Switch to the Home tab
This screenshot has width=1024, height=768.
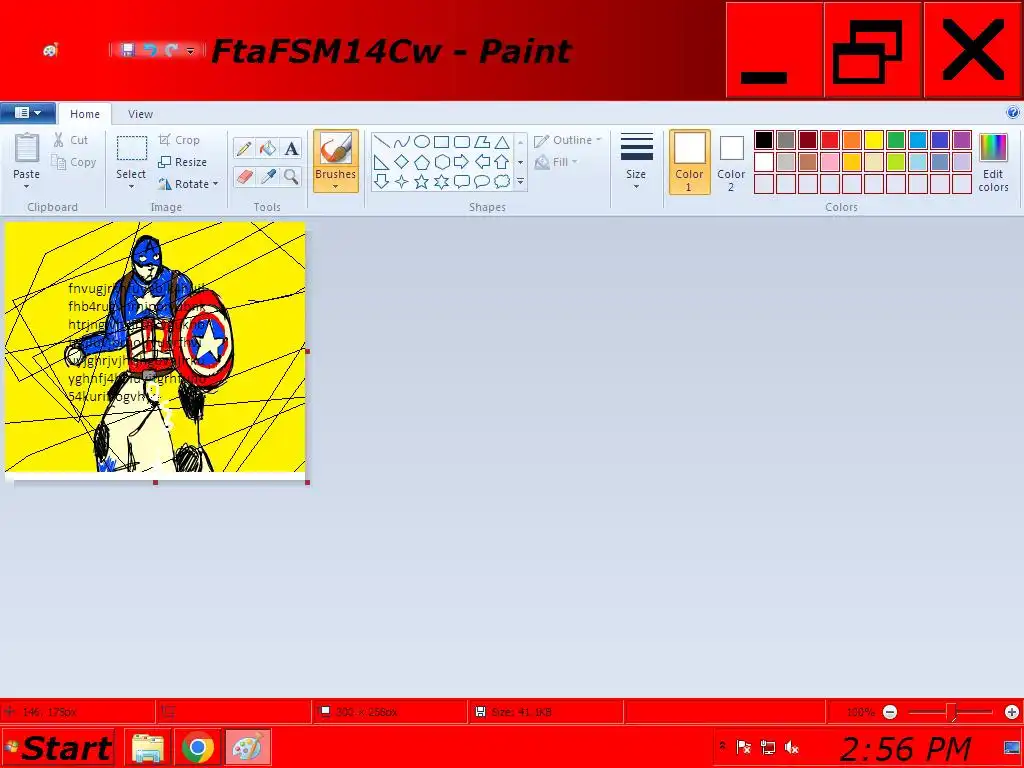pos(85,114)
